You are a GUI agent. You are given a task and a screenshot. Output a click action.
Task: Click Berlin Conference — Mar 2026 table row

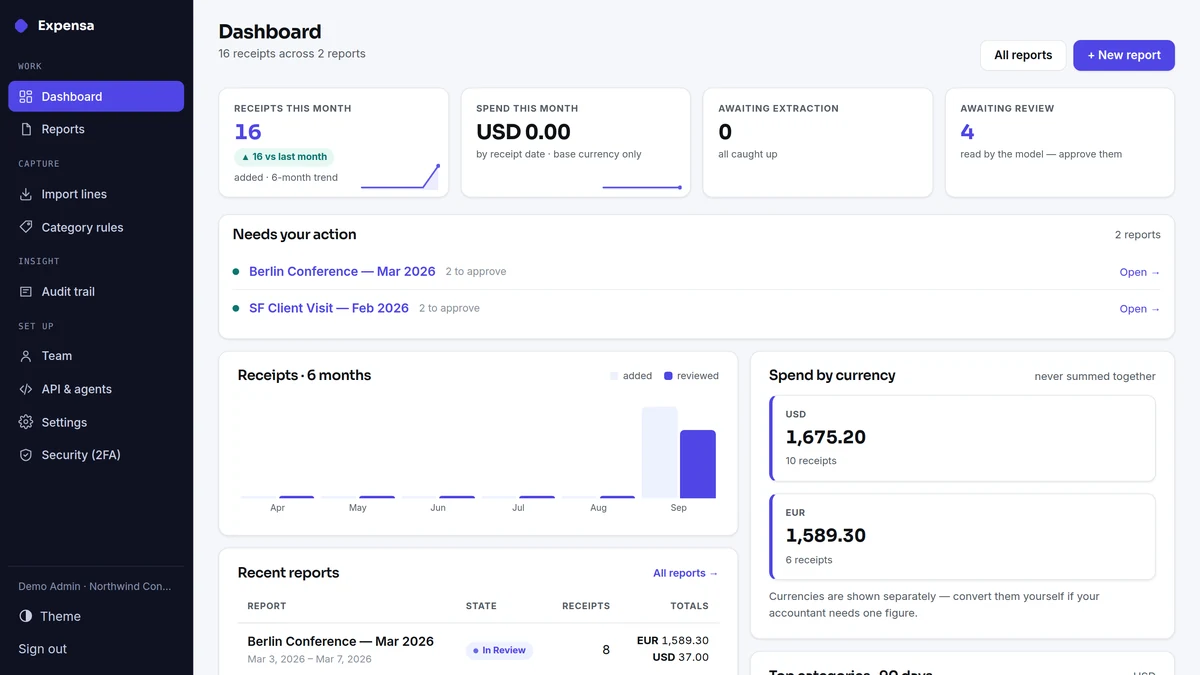[478, 649]
